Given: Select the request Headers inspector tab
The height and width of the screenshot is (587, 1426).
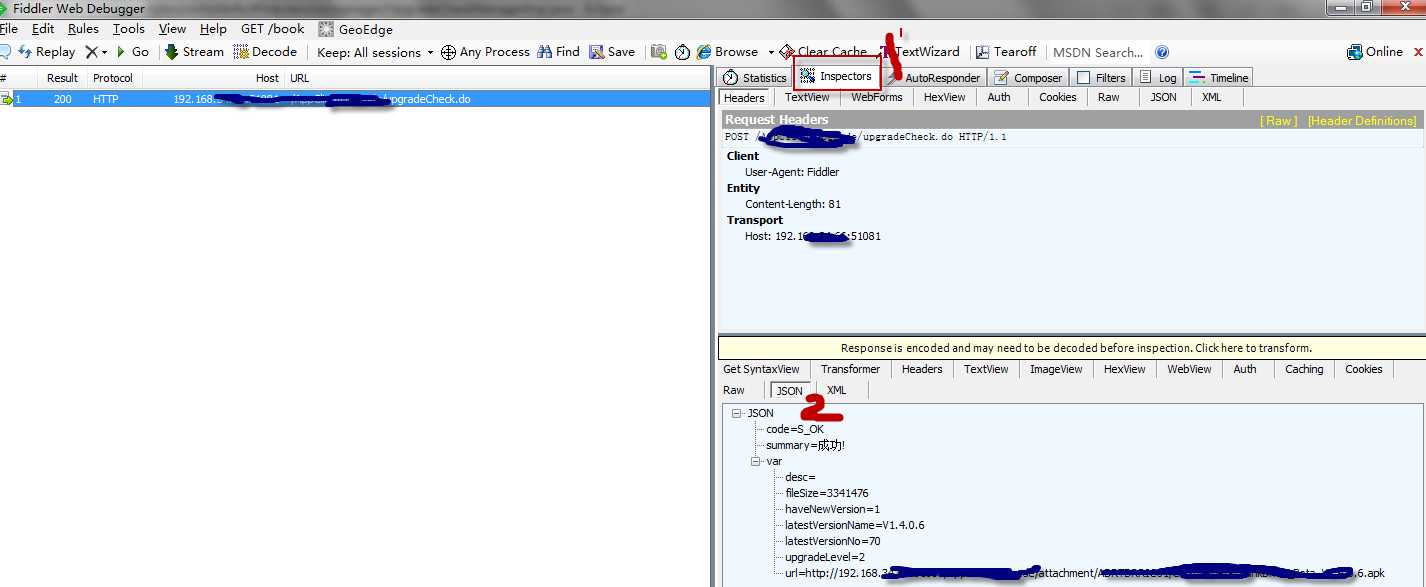Looking at the screenshot, I should click(744, 98).
